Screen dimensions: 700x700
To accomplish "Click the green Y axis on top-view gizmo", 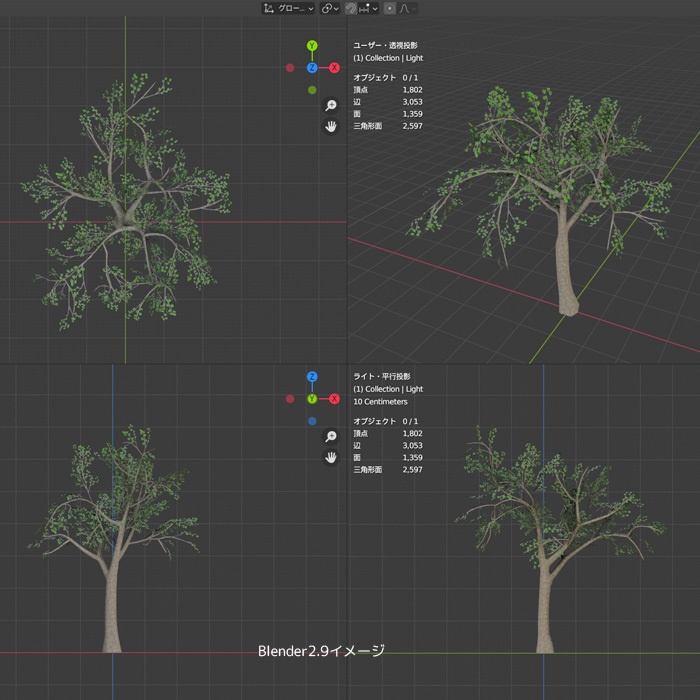I will coord(312,46).
